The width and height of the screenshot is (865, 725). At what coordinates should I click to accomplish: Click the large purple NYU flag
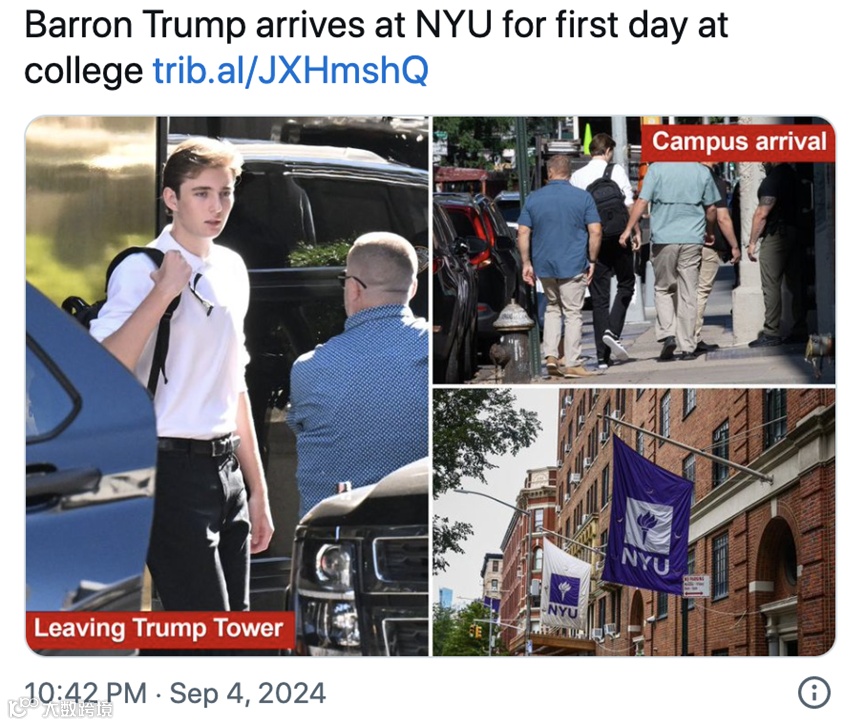pyautogui.click(x=647, y=515)
